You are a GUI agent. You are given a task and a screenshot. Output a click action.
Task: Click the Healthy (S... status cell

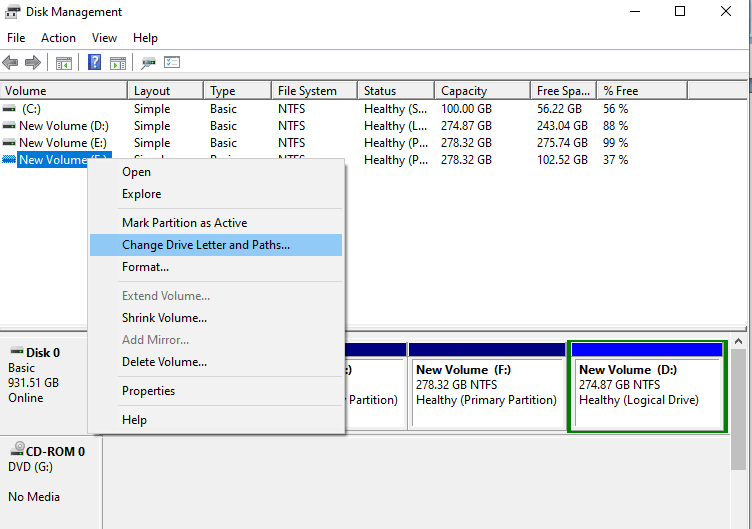coord(395,109)
